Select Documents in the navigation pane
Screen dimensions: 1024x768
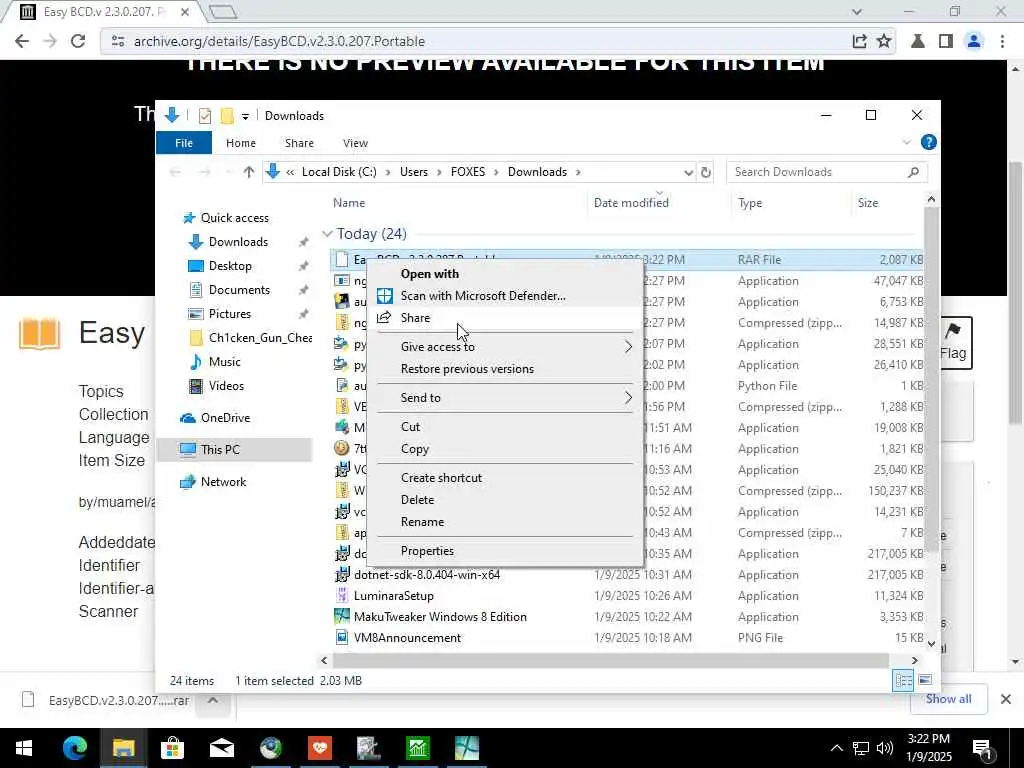239,290
